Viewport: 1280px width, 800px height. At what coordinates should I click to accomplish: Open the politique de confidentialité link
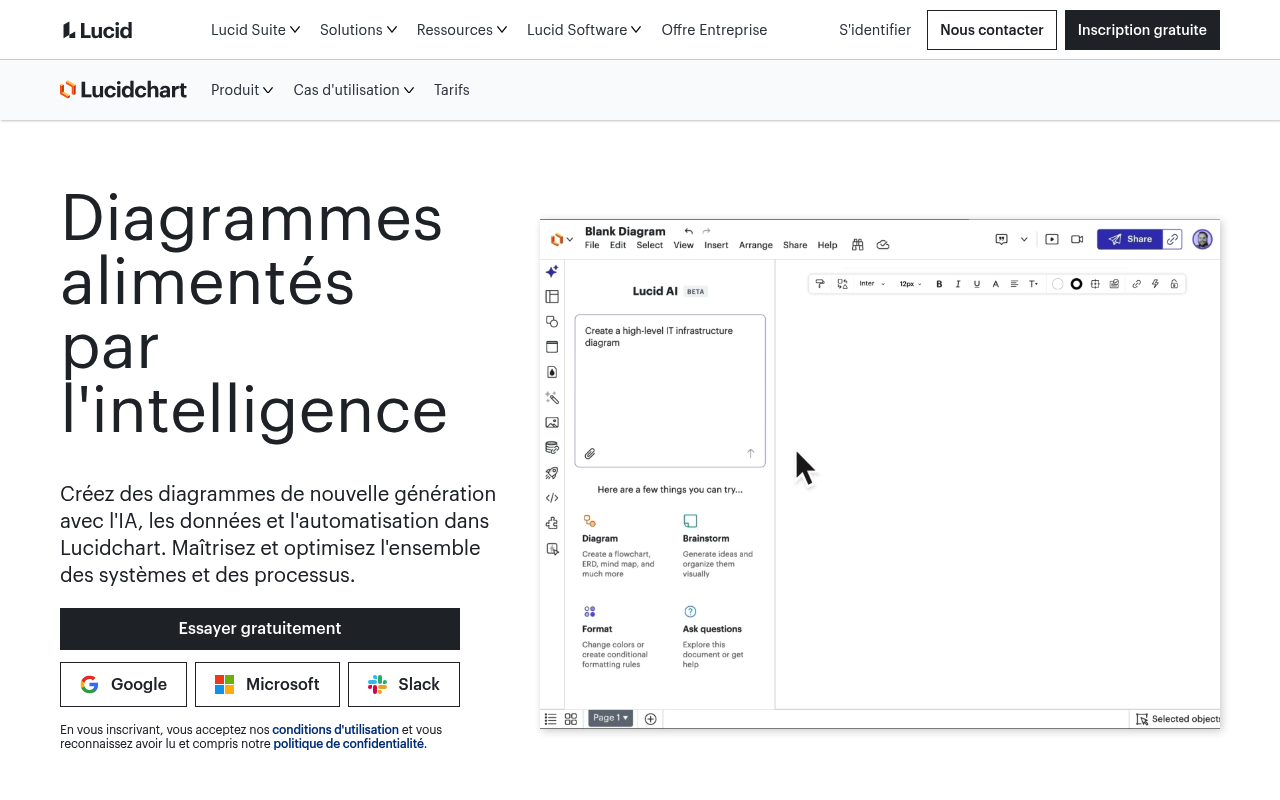349,744
